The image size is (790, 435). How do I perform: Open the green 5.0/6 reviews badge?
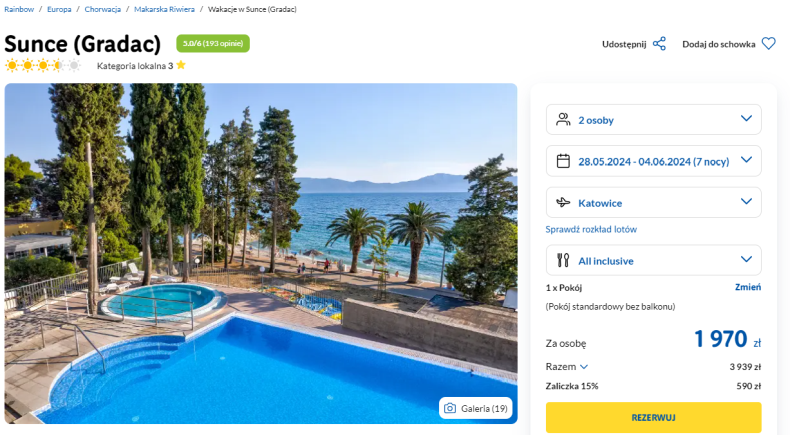pos(213,43)
